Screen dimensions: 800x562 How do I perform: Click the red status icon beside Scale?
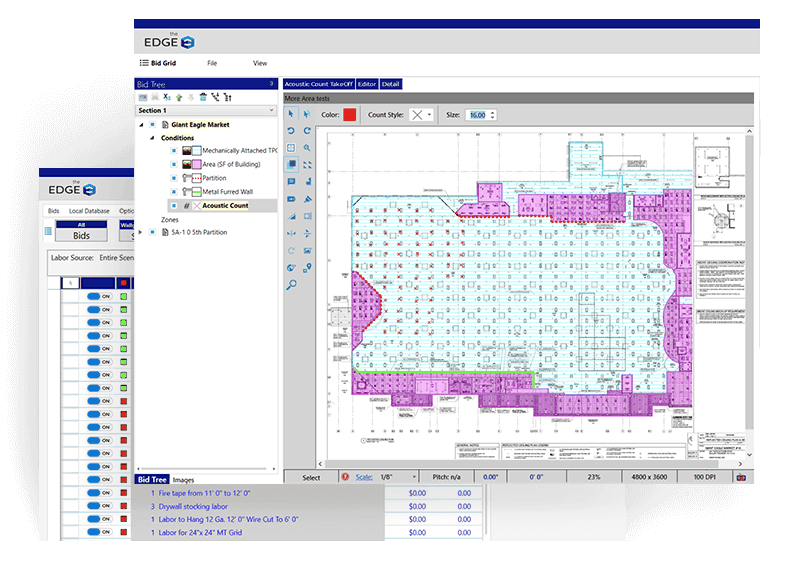coord(345,477)
